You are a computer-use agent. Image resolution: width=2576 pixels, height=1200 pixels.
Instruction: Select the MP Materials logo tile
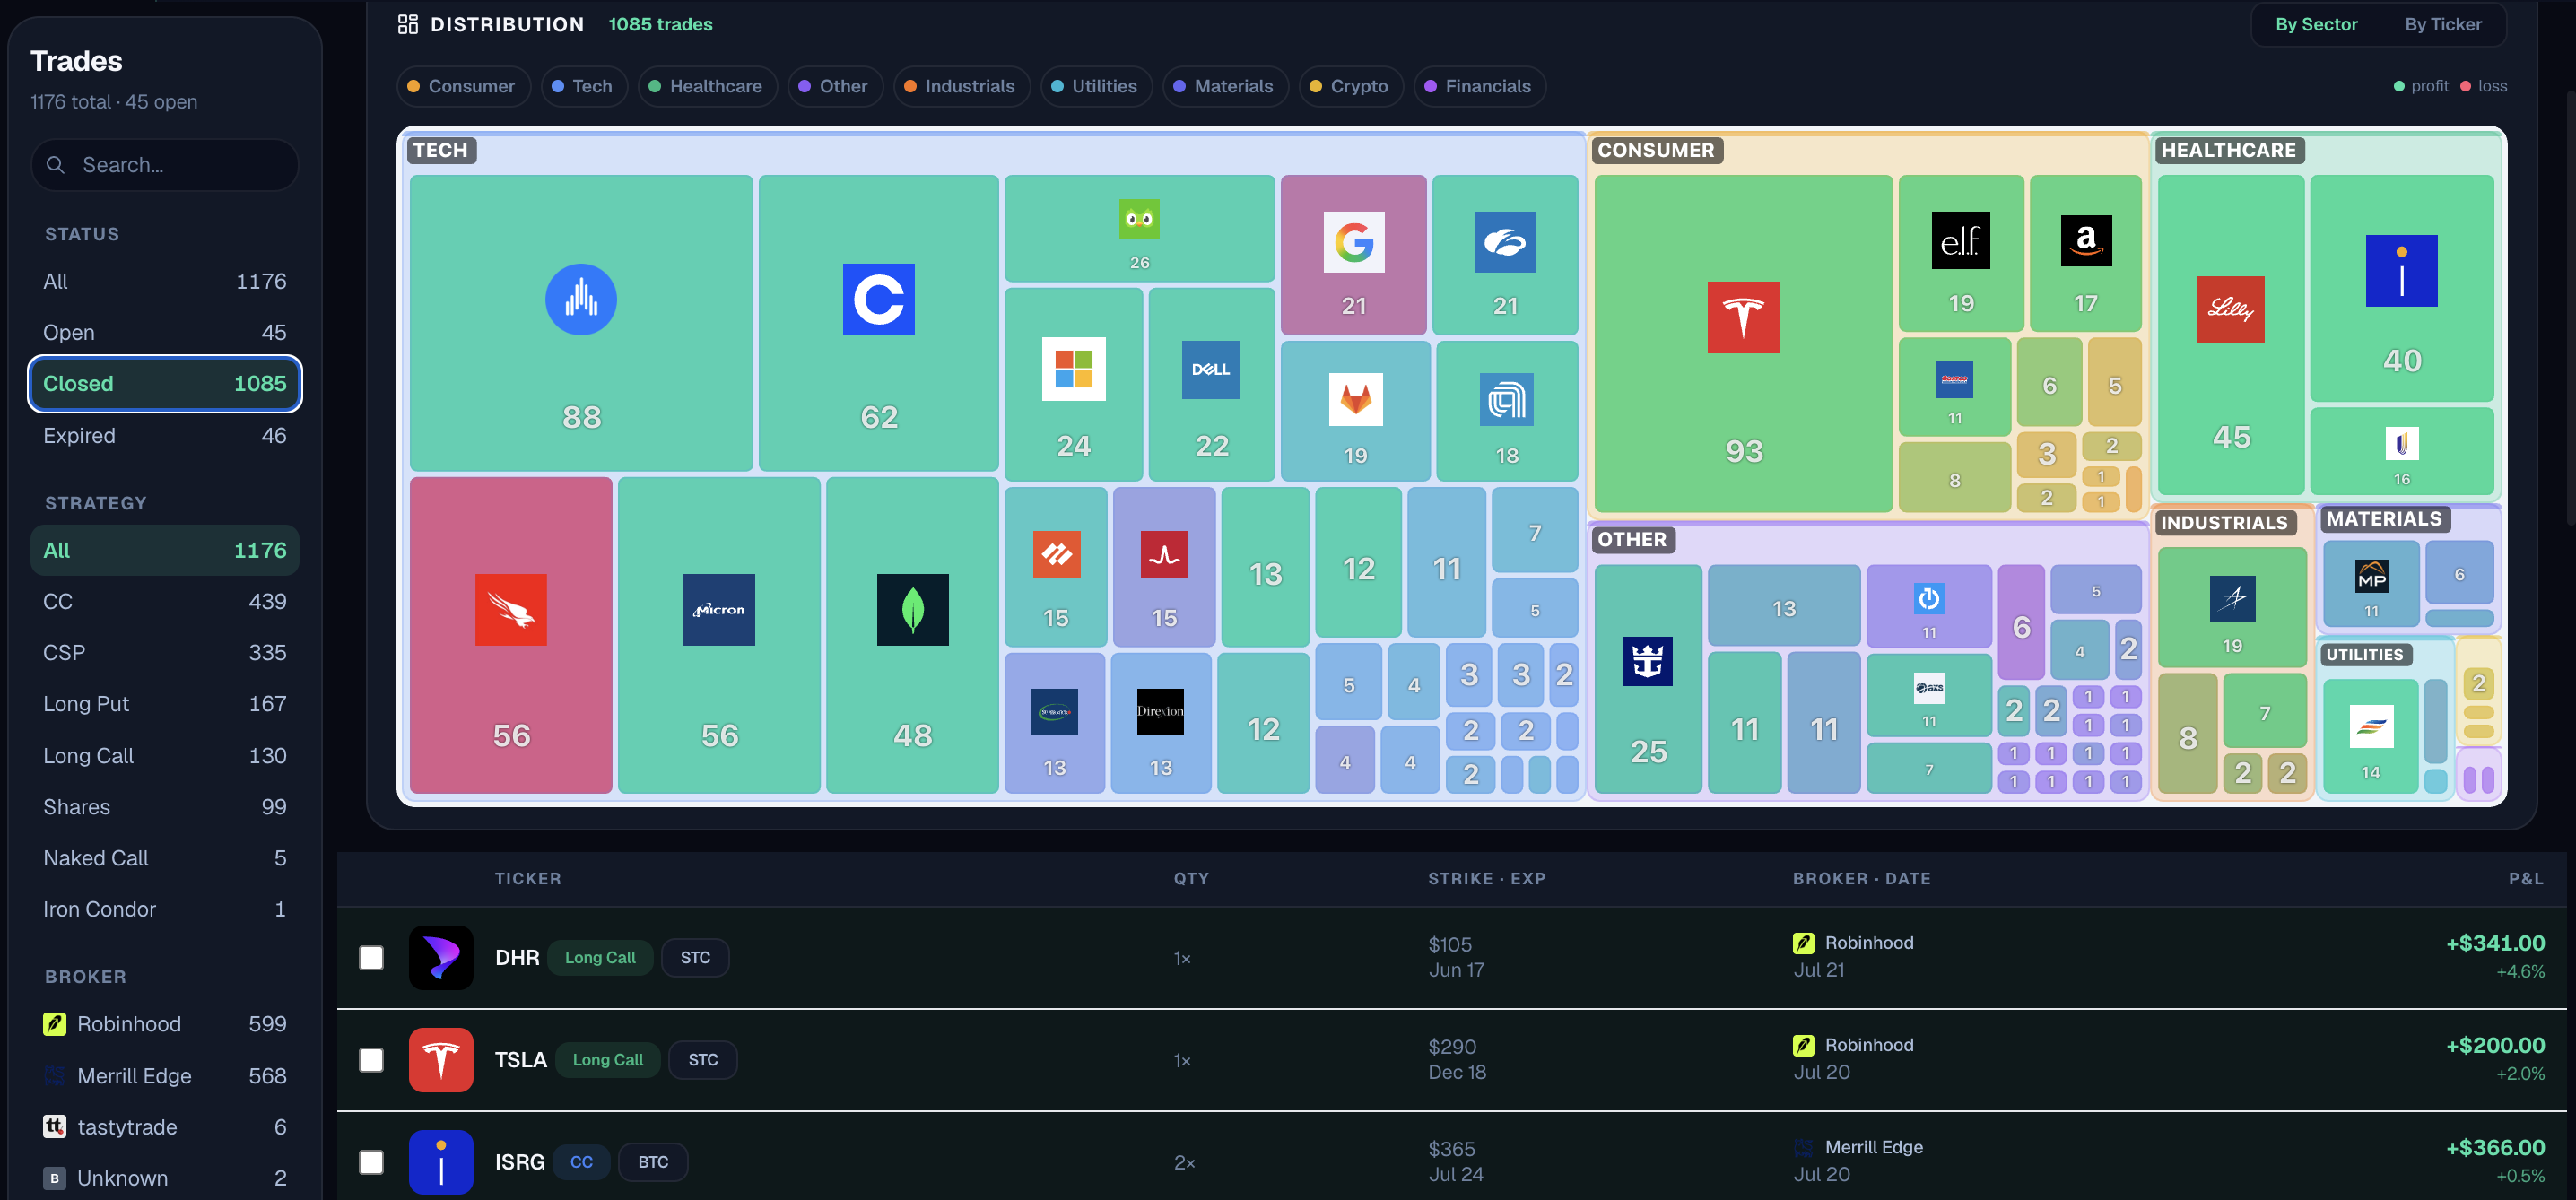coord(2371,584)
